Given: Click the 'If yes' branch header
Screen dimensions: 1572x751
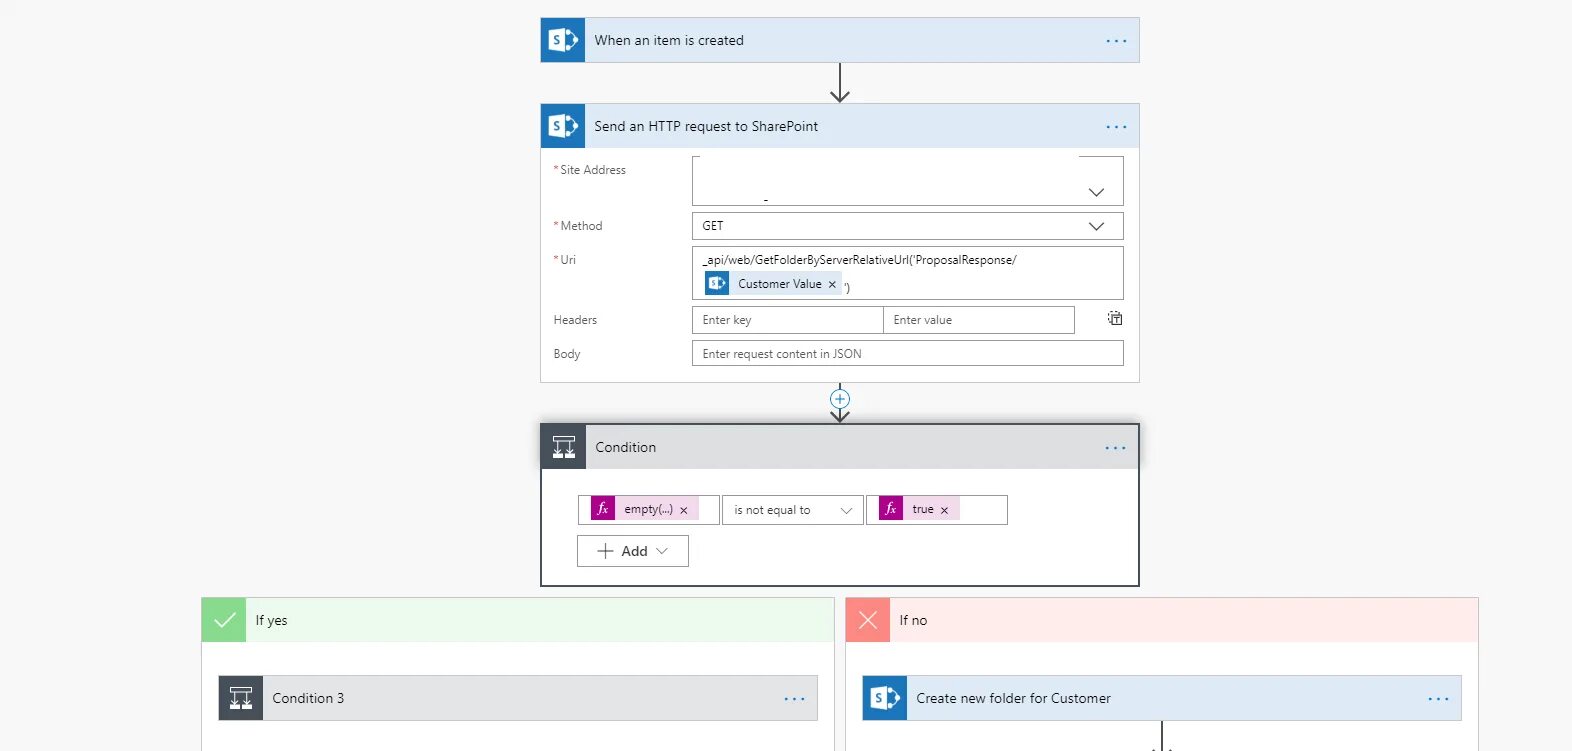Looking at the screenshot, I should click(518, 620).
